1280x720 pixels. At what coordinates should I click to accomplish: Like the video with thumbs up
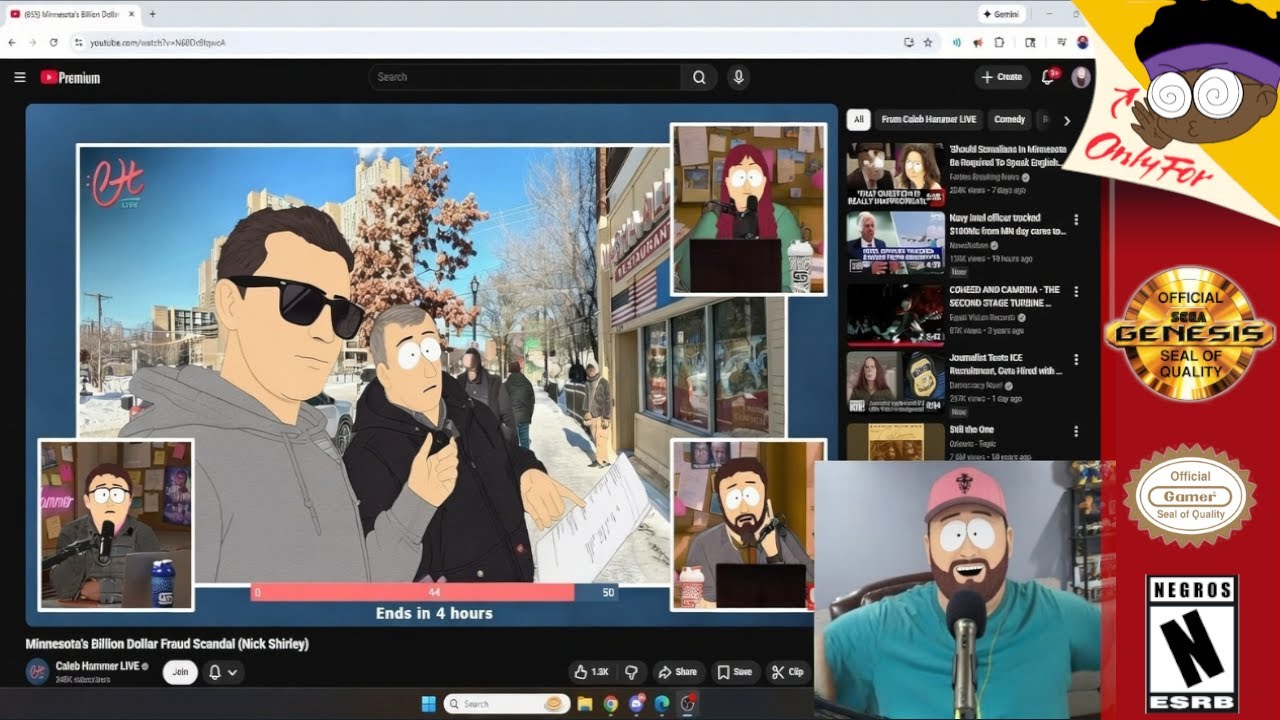pos(590,672)
